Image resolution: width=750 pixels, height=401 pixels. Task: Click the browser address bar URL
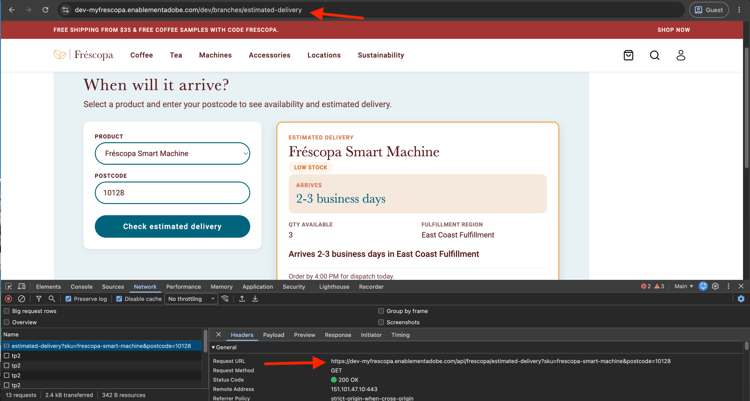[188, 10]
